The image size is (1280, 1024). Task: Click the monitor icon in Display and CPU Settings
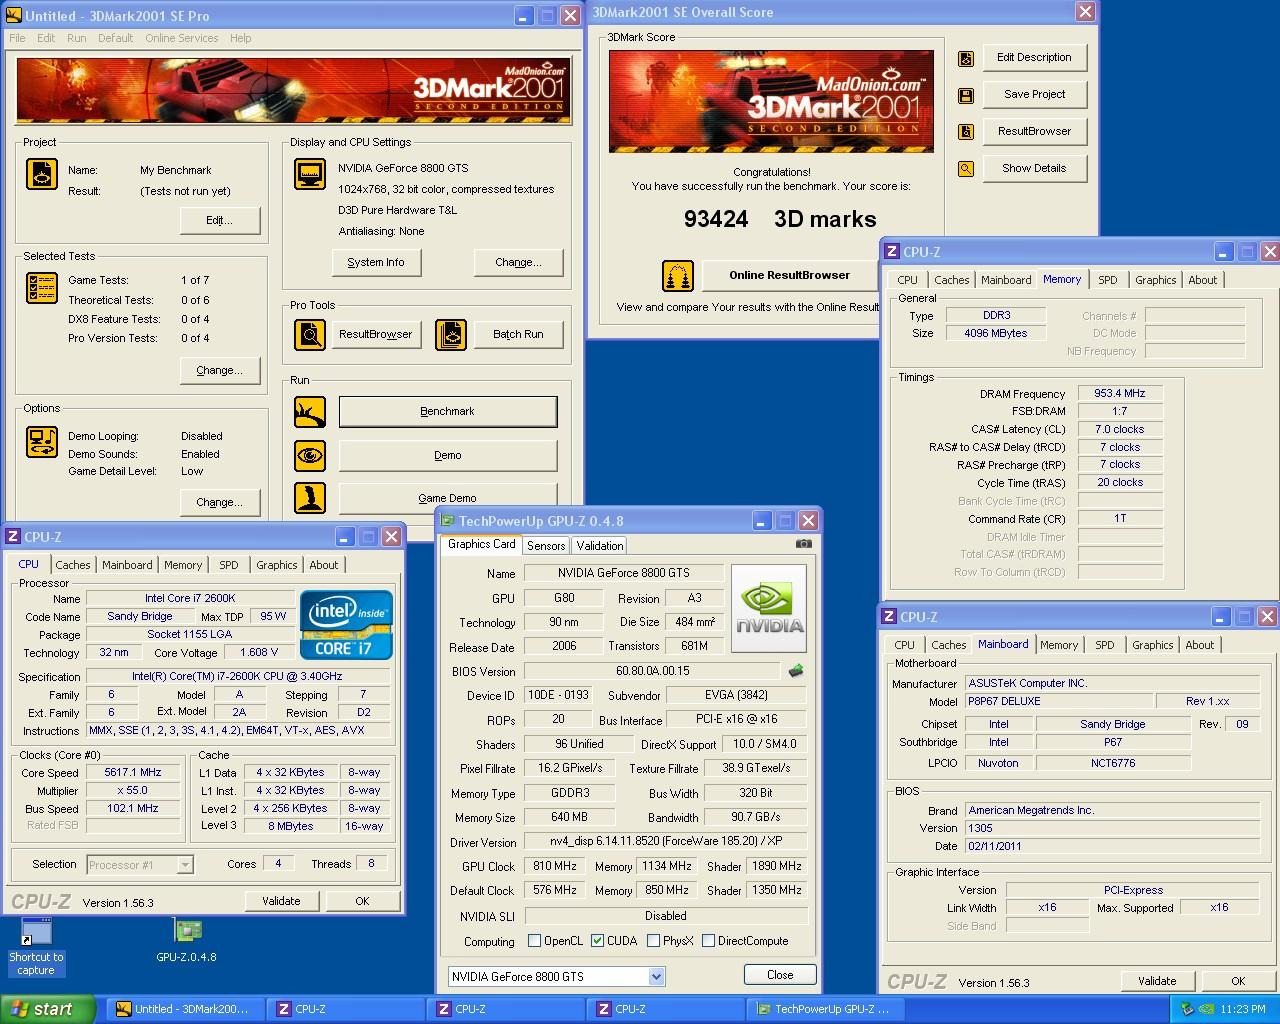coord(310,173)
